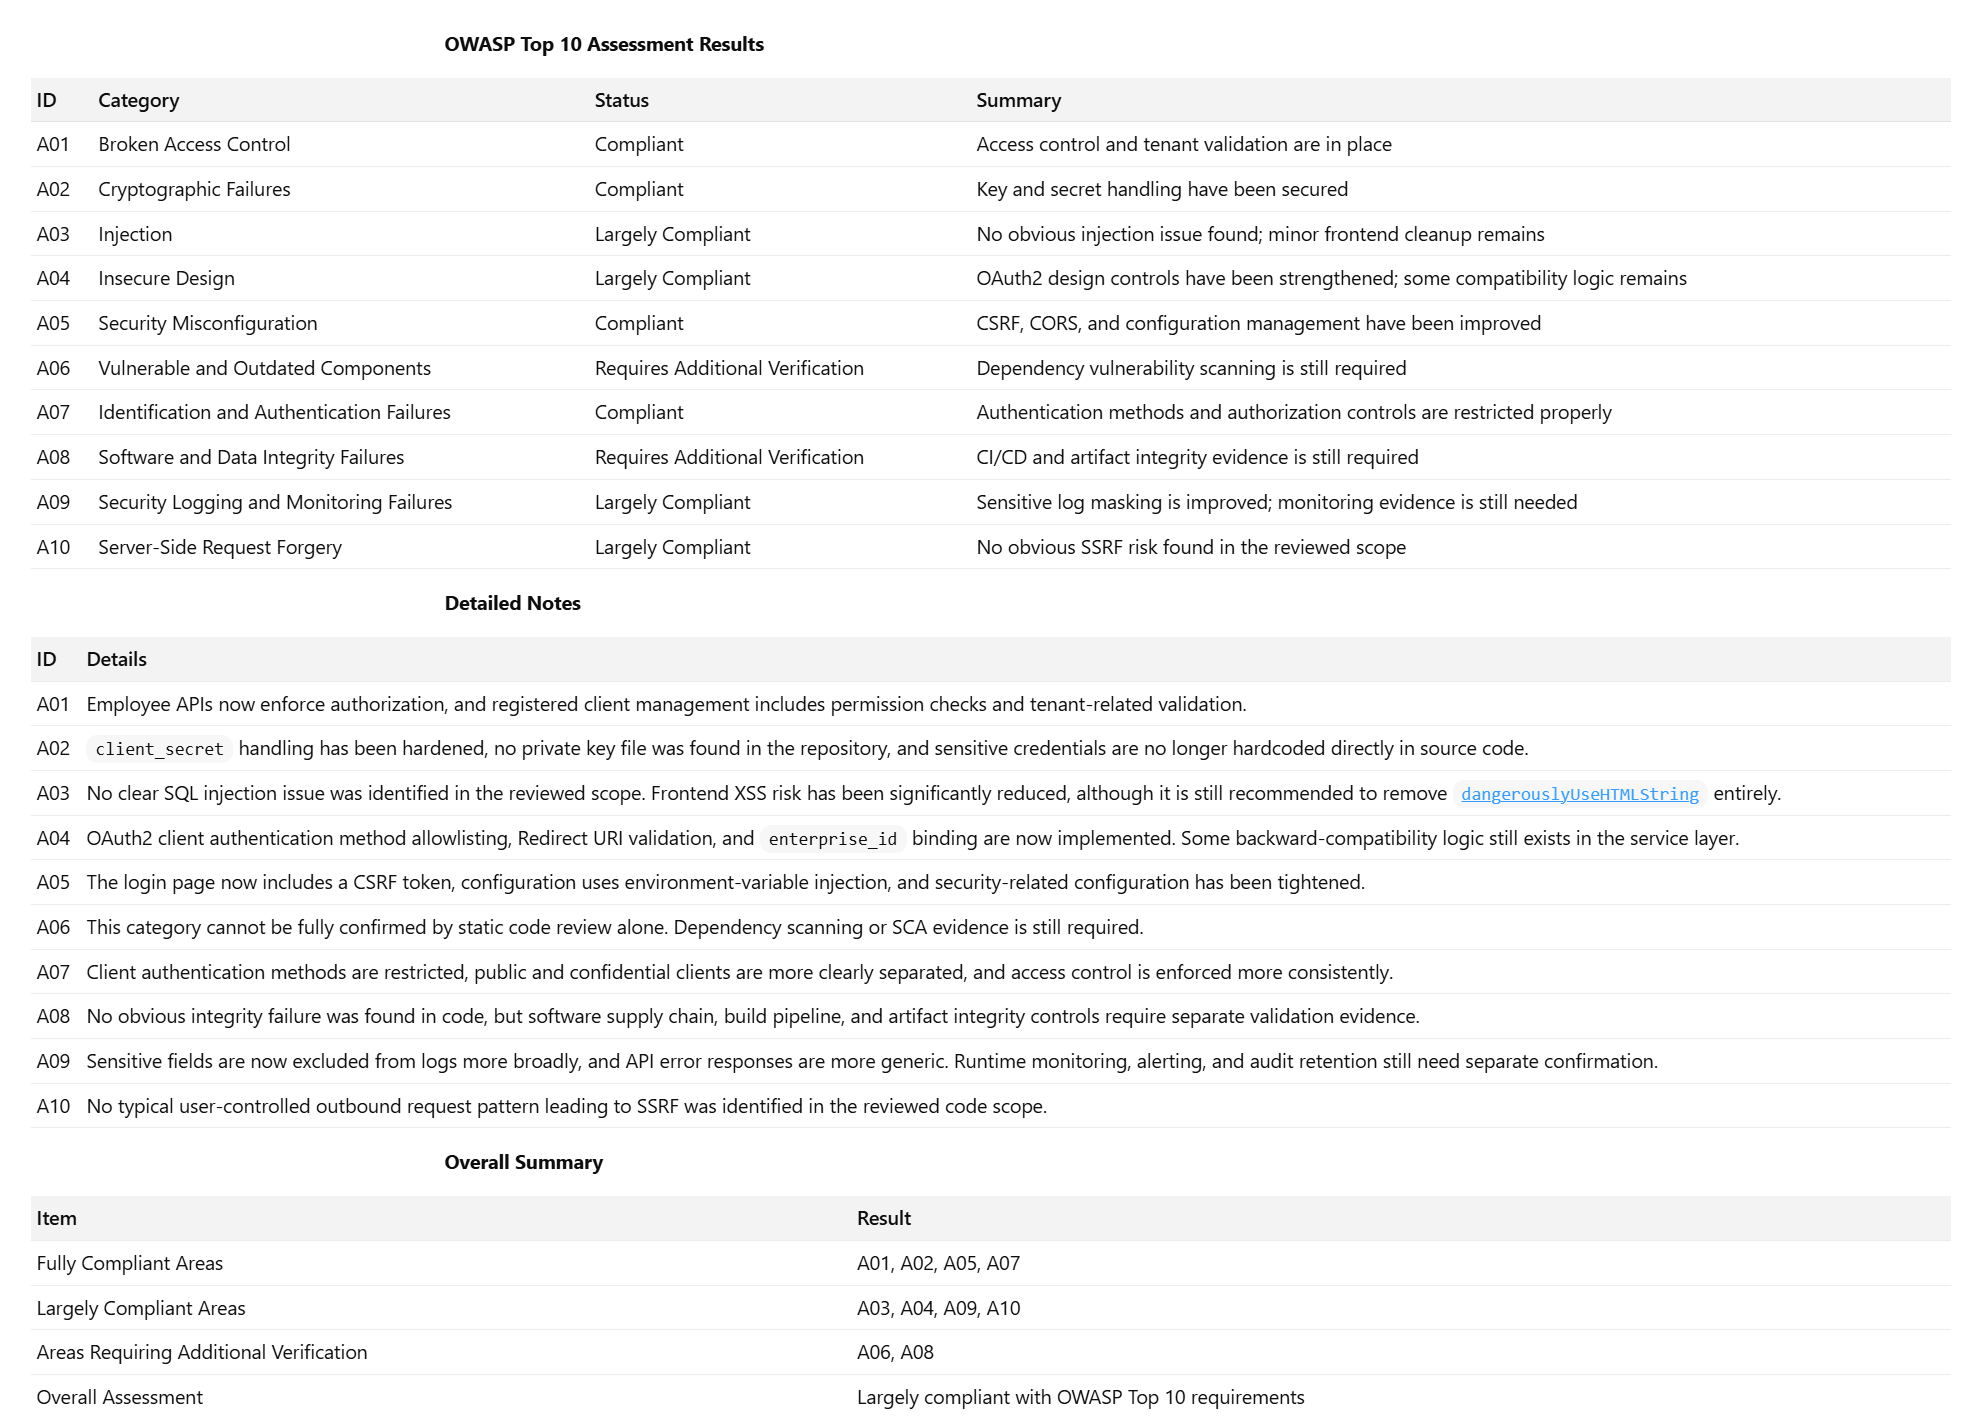Click the Vulnerable and Outdated Components cell
The image size is (1974, 1419).
tap(264, 368)
